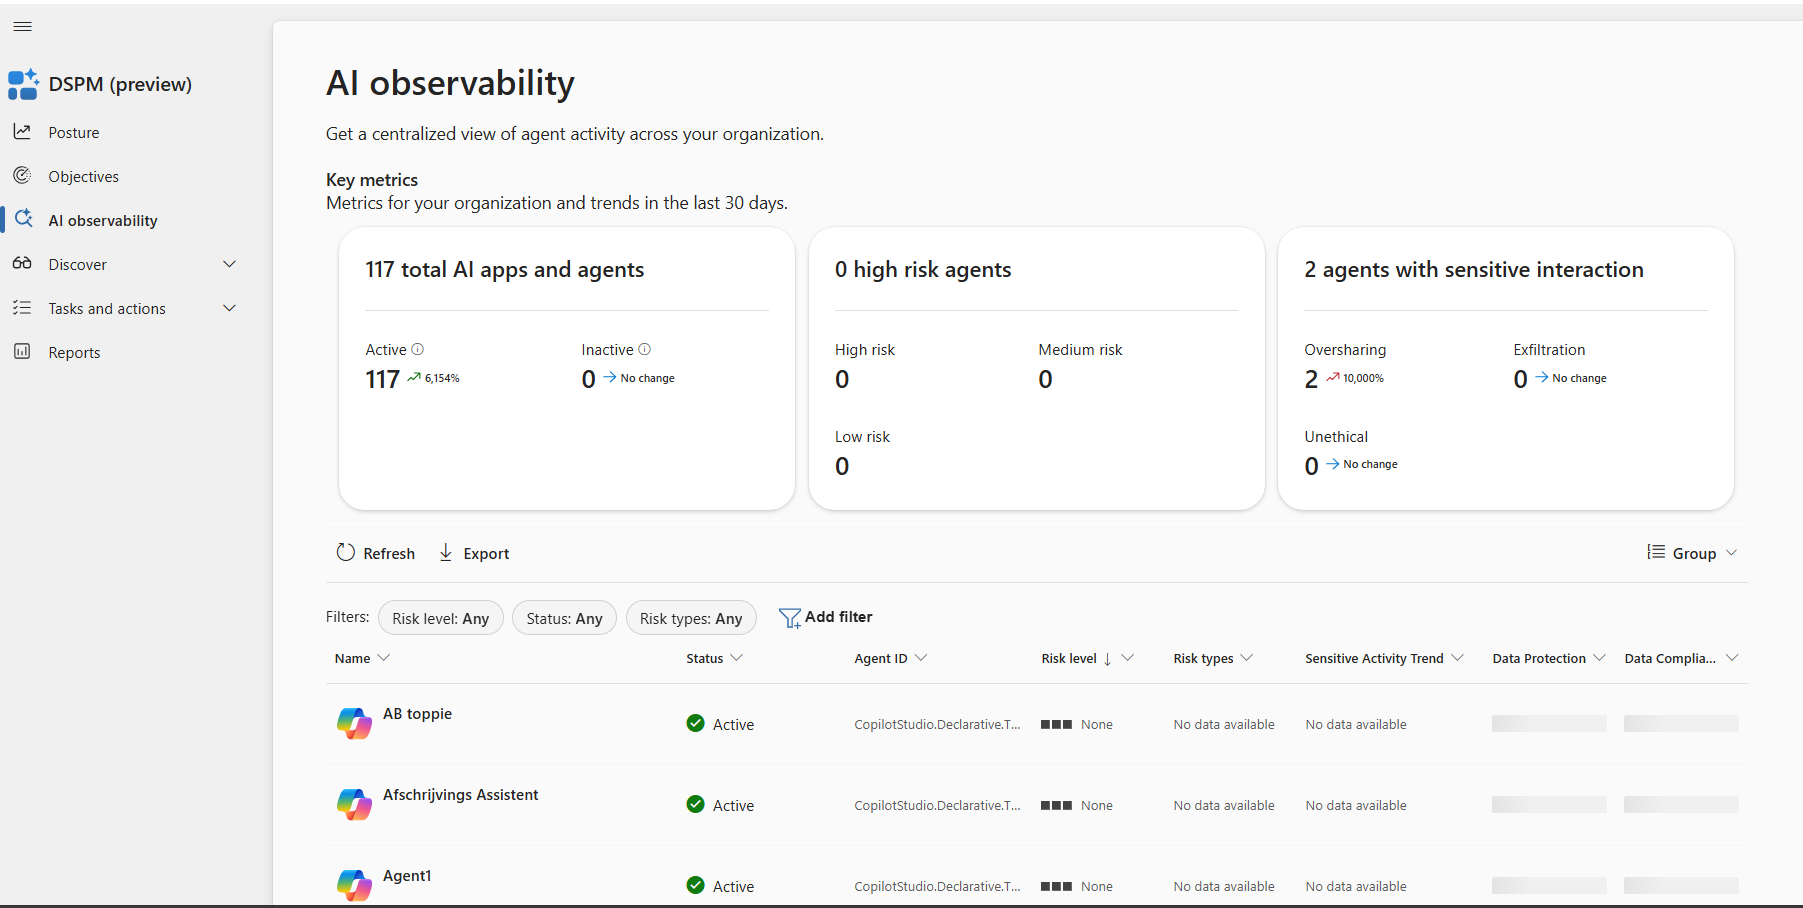Sort by Risk level column header
The image size is (1803, 908).
pyautogui.click(x=1069, y=658)
